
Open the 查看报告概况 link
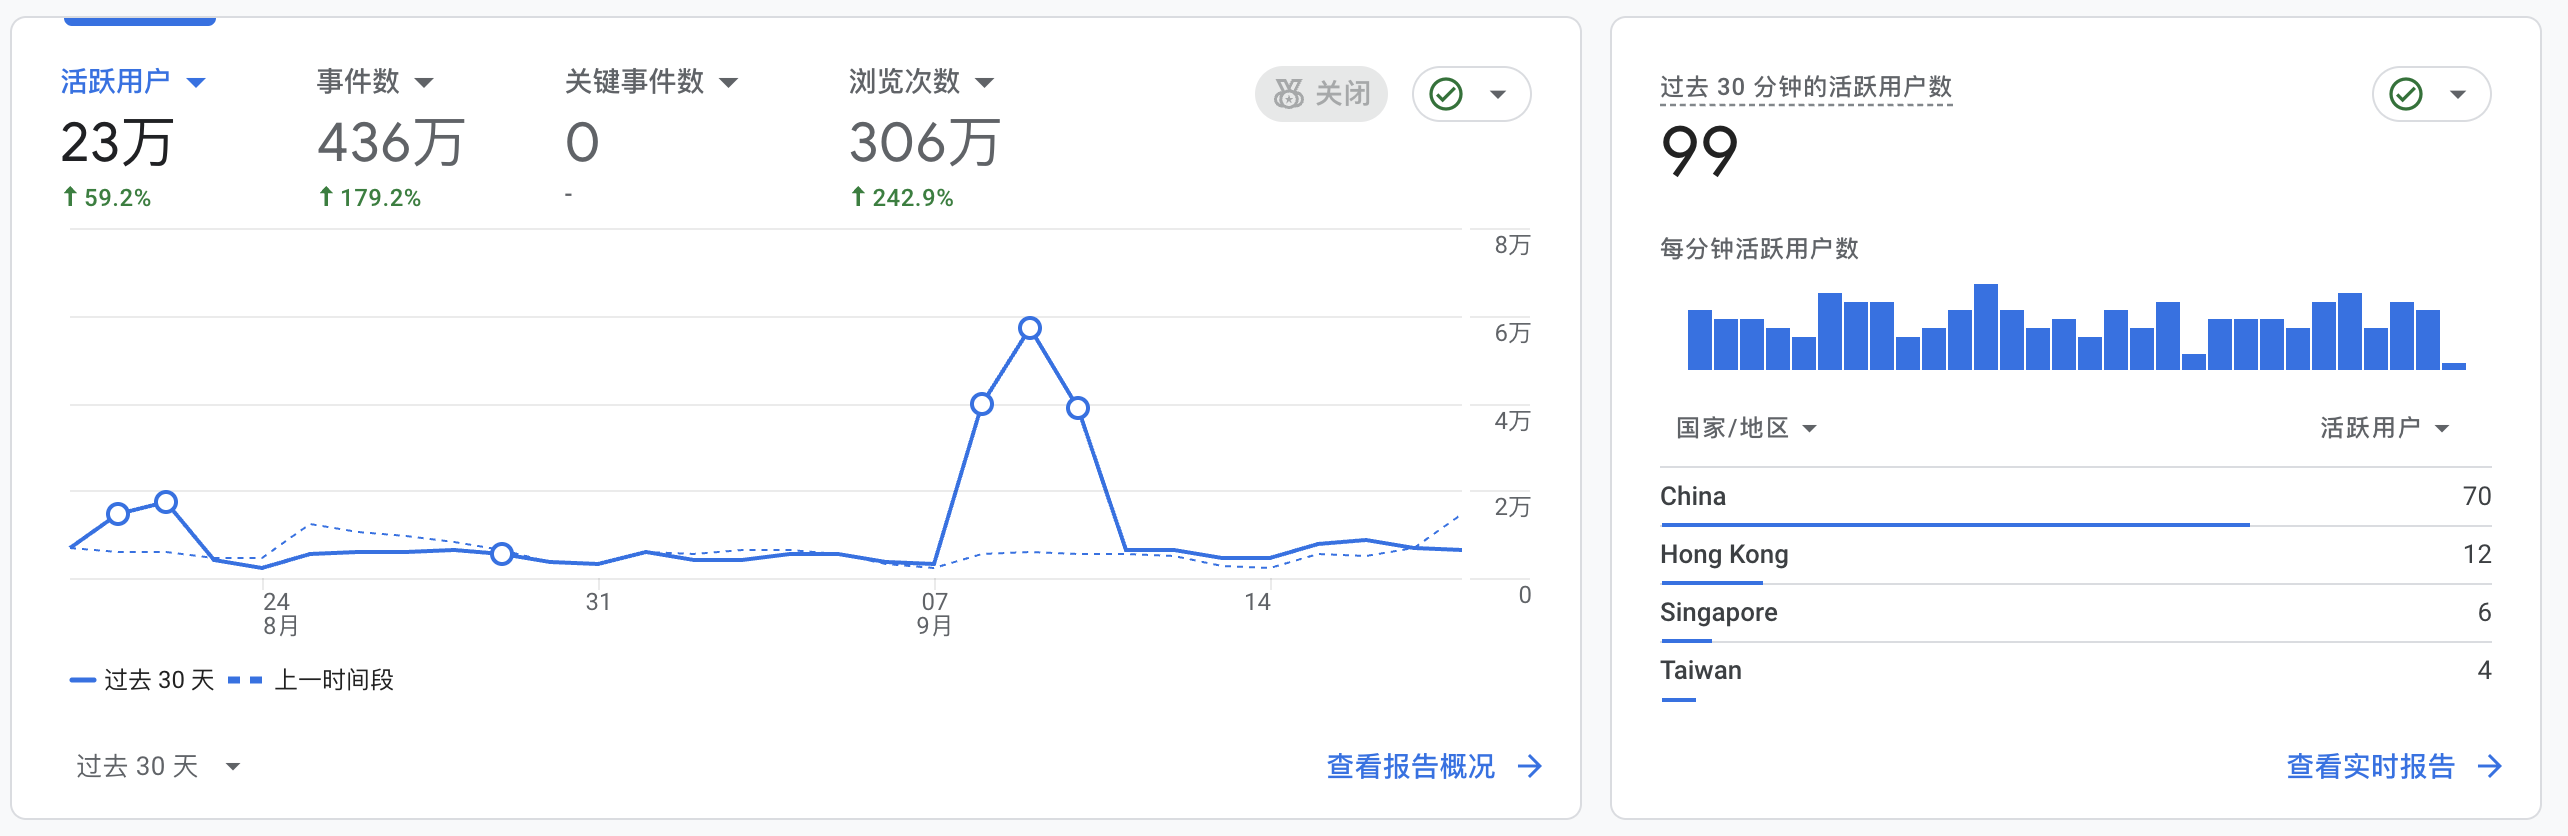pyautogui.click(x=1410, y=766)
